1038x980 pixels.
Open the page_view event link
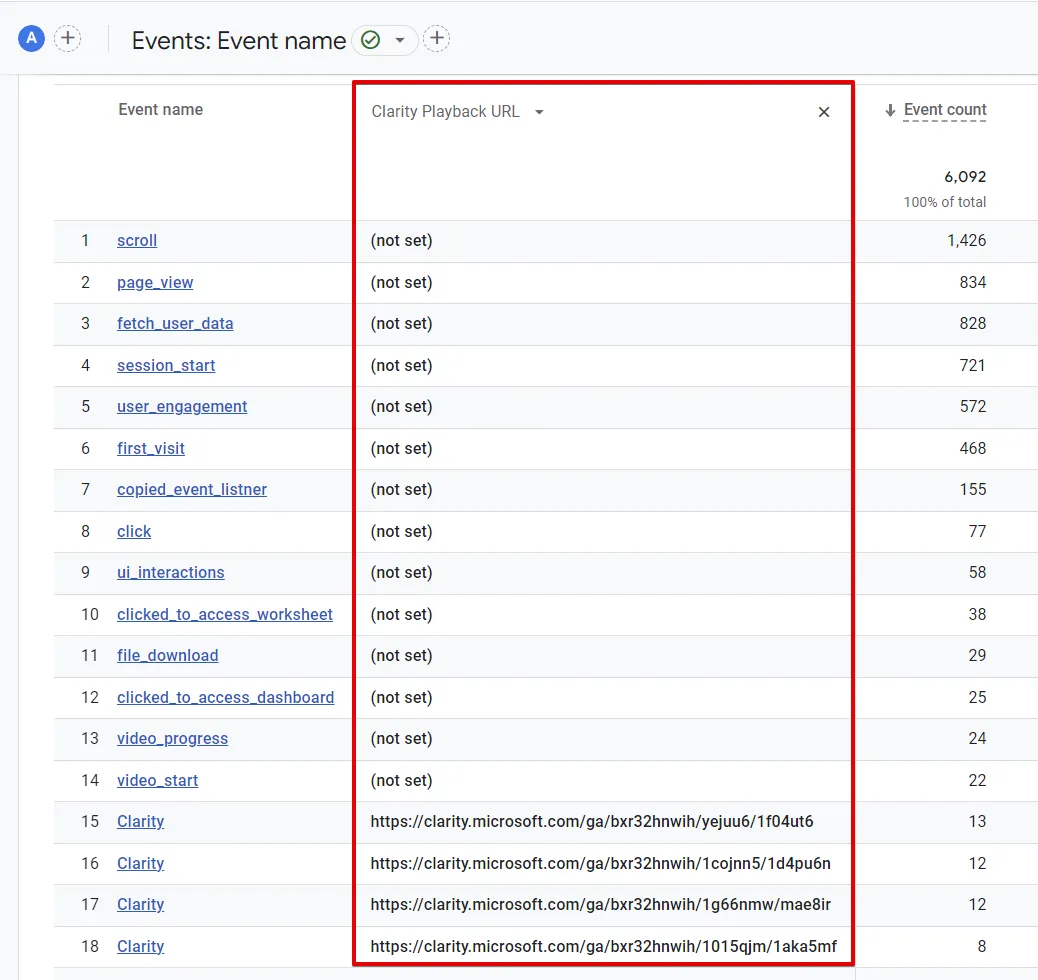(x=155, y=283)
